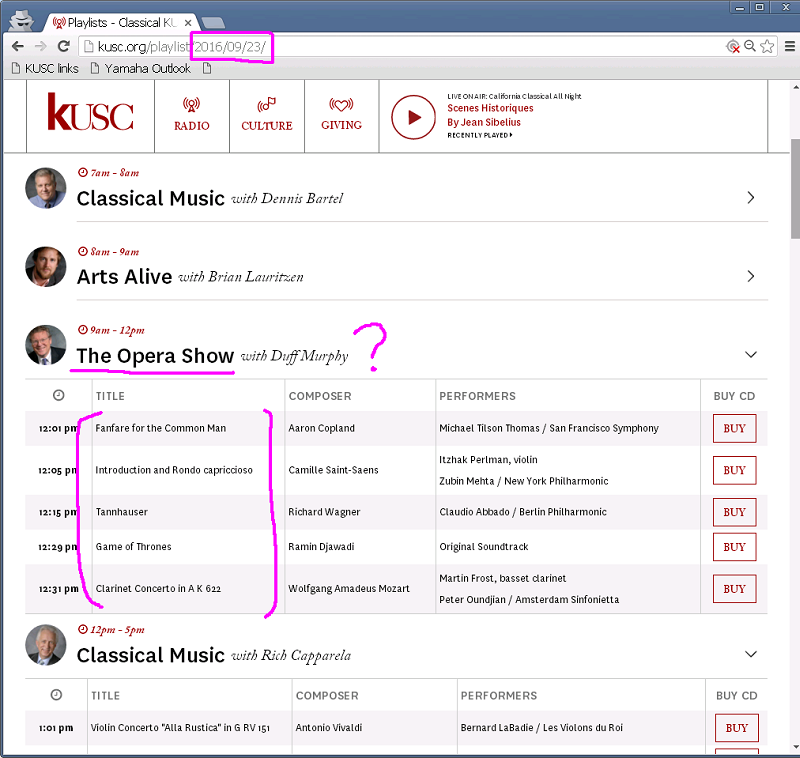
Task: Click the scrollbar down arrow
Action: [x=795, y=748]
